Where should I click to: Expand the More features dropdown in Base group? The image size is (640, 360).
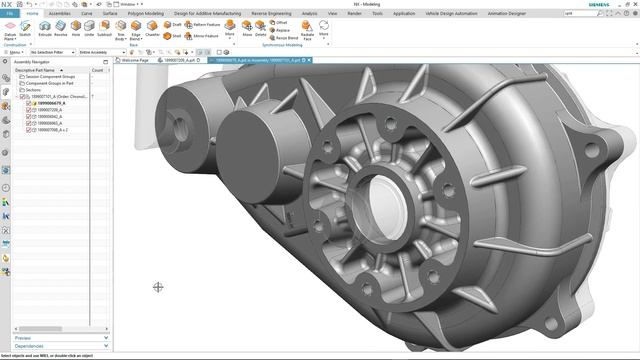click(x=230, y=29)
